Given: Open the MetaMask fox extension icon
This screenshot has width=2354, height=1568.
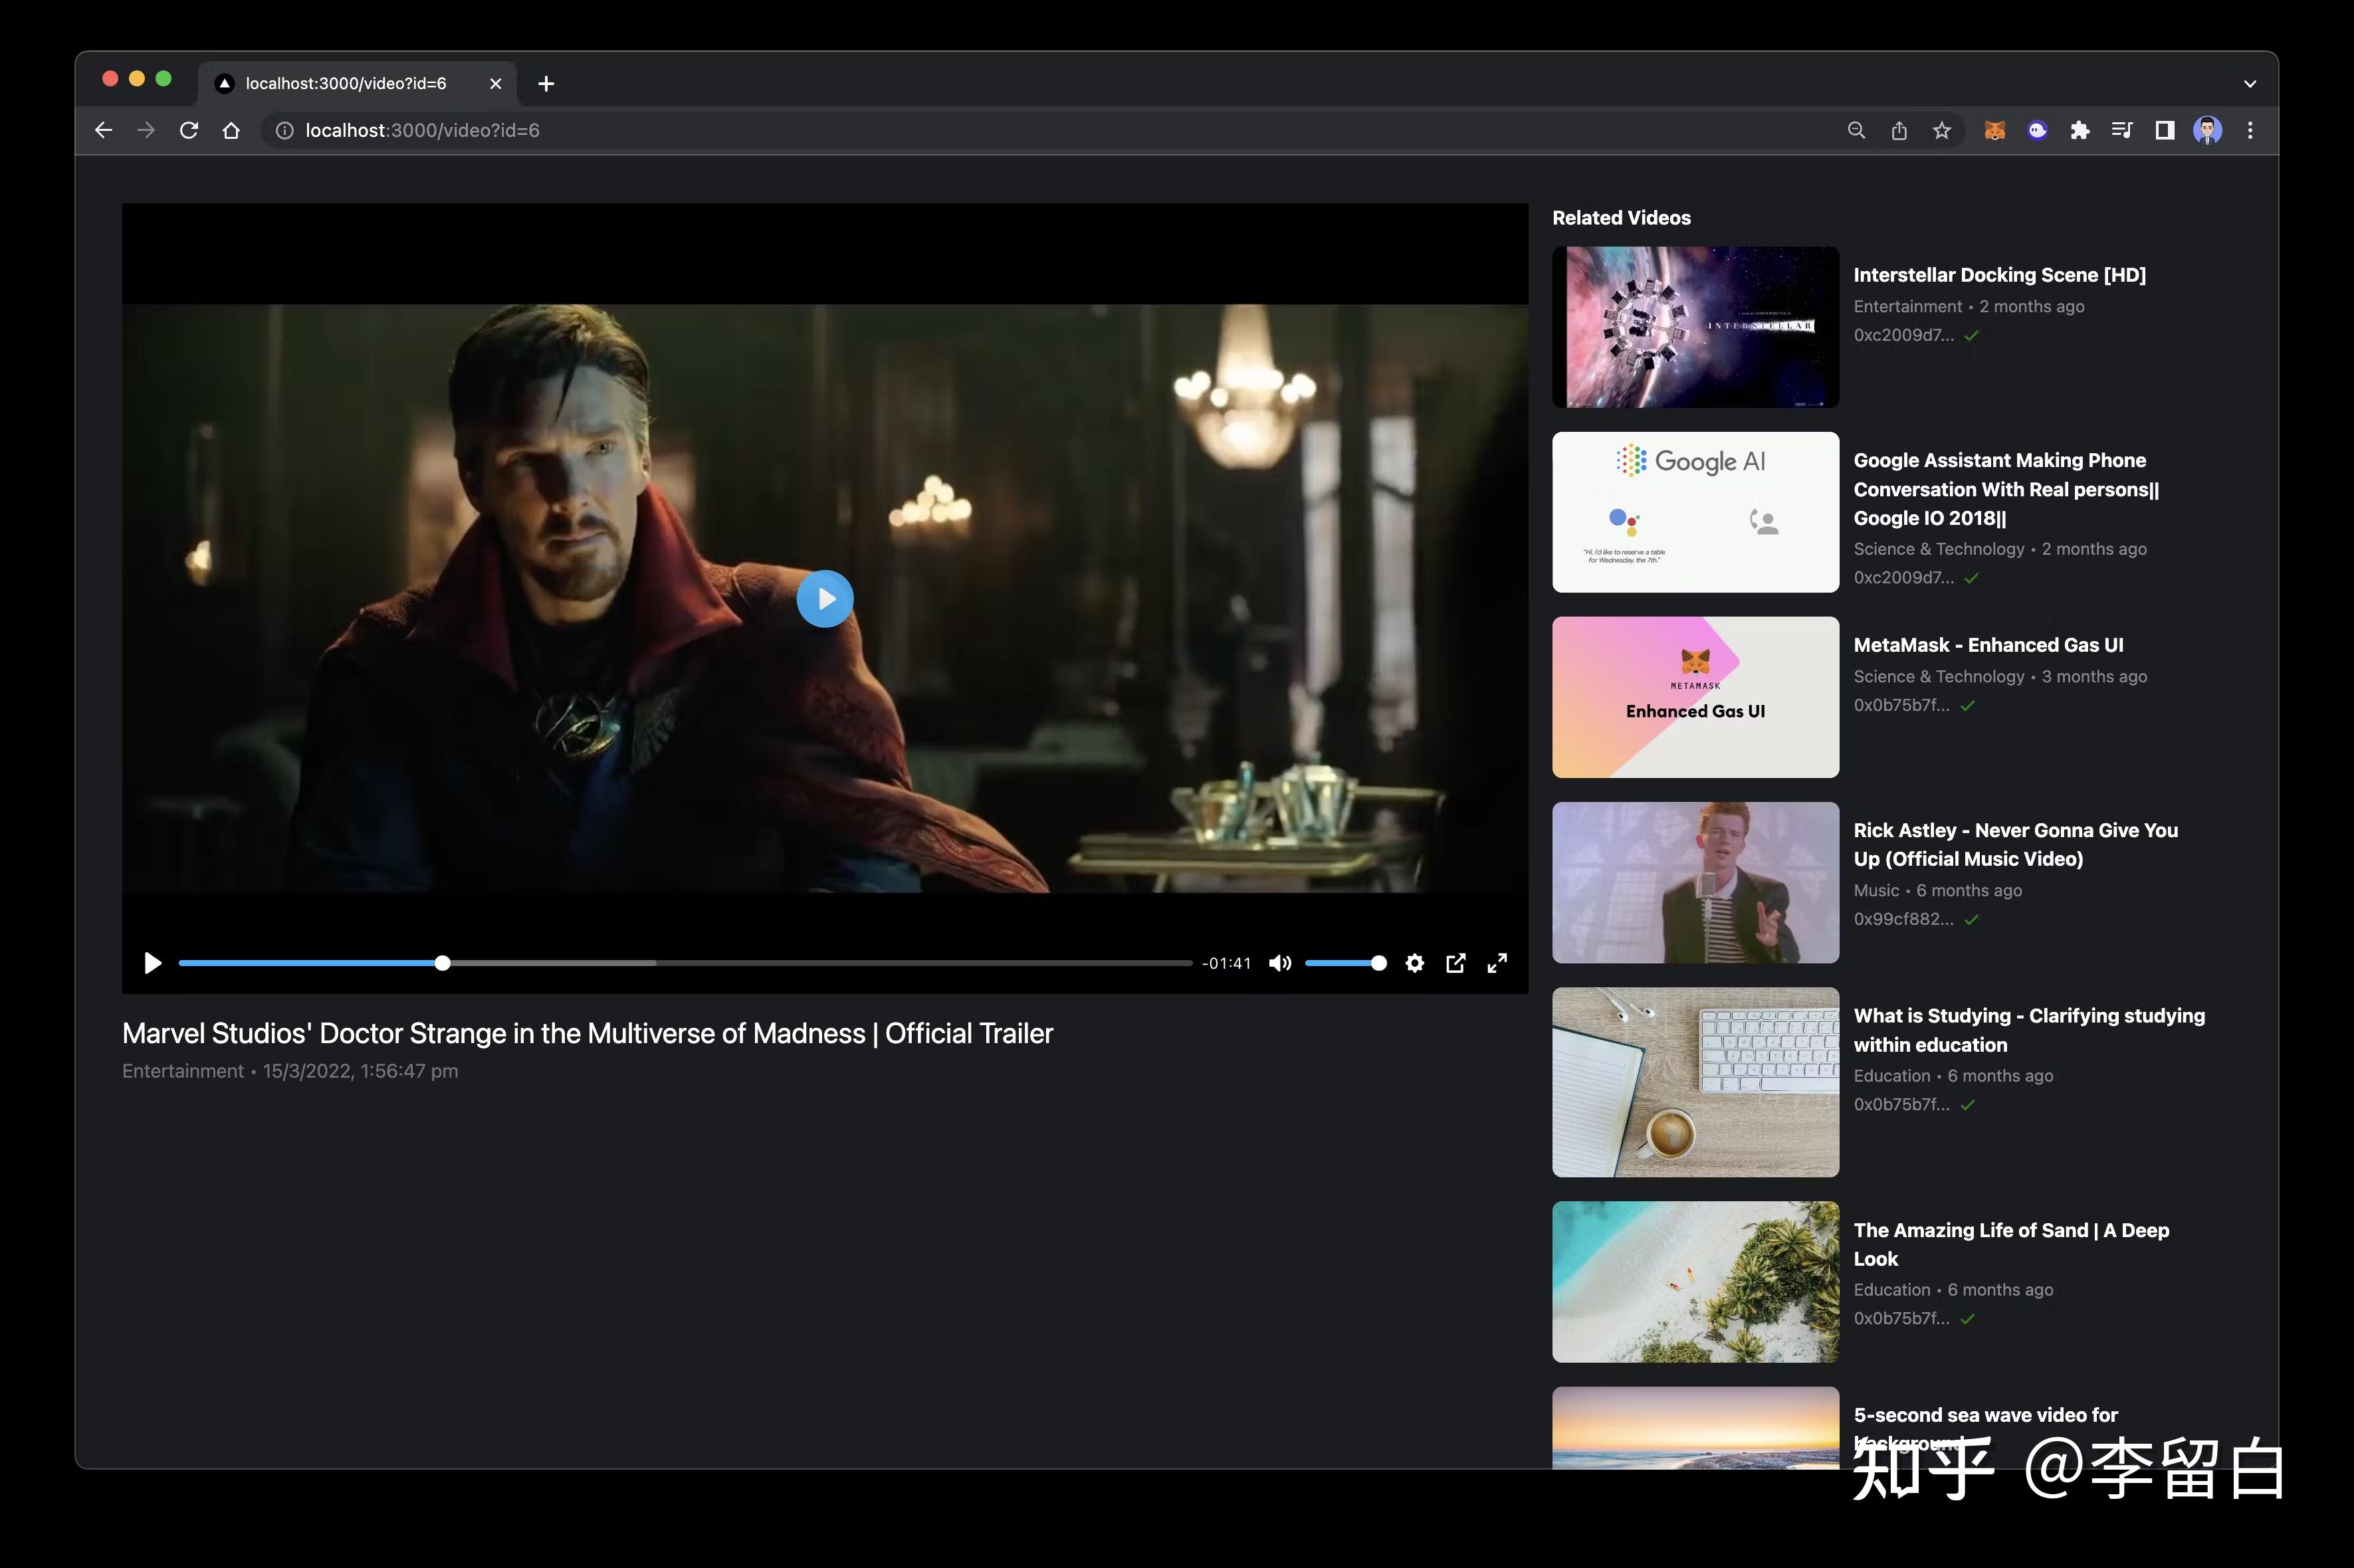Looking at the screenshot, I should coord(1994,130).
